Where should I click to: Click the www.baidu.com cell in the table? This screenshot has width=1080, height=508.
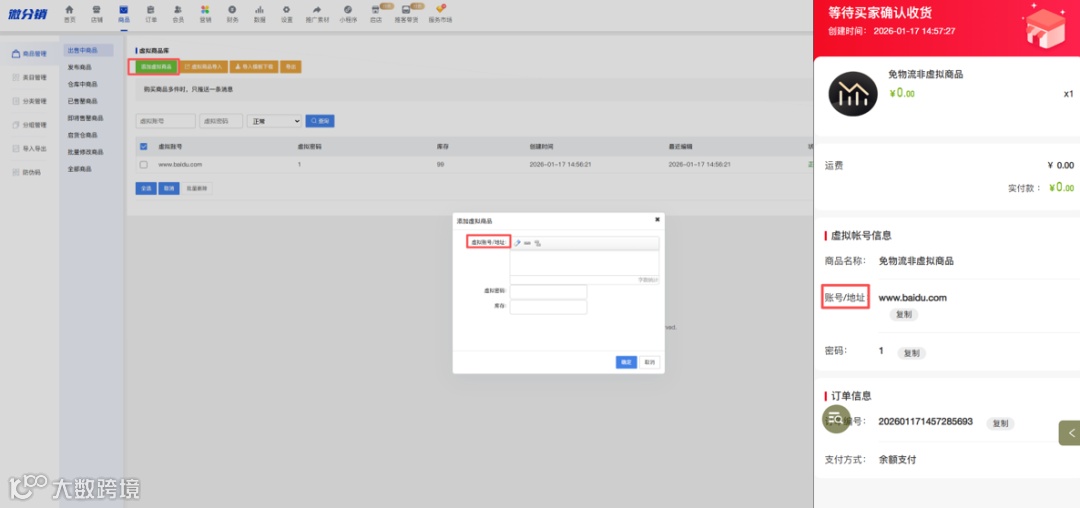[180, 165]
